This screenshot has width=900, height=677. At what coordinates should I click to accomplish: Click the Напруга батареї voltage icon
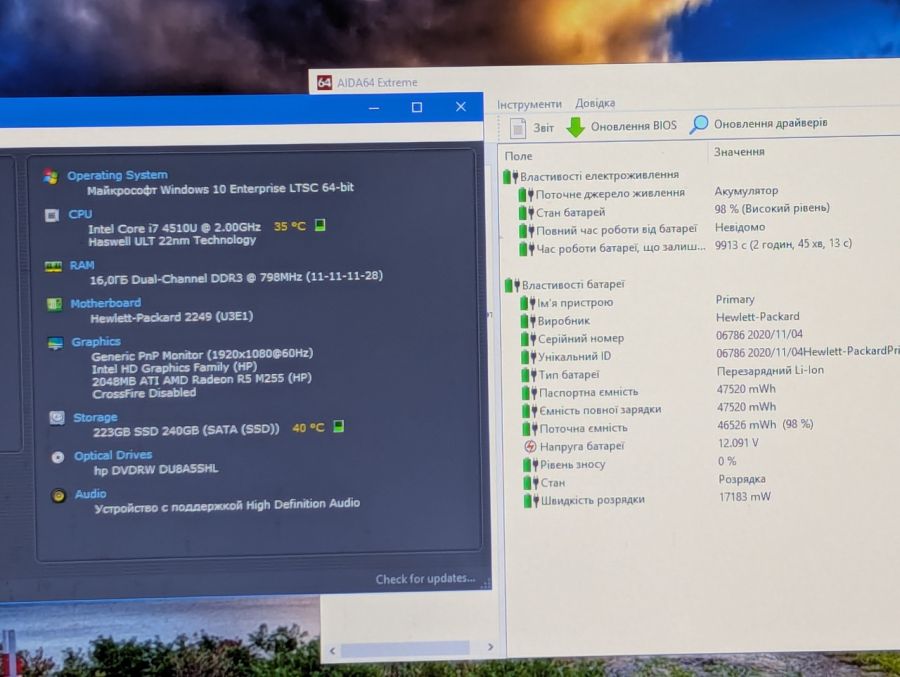click(x=530, y=446)
